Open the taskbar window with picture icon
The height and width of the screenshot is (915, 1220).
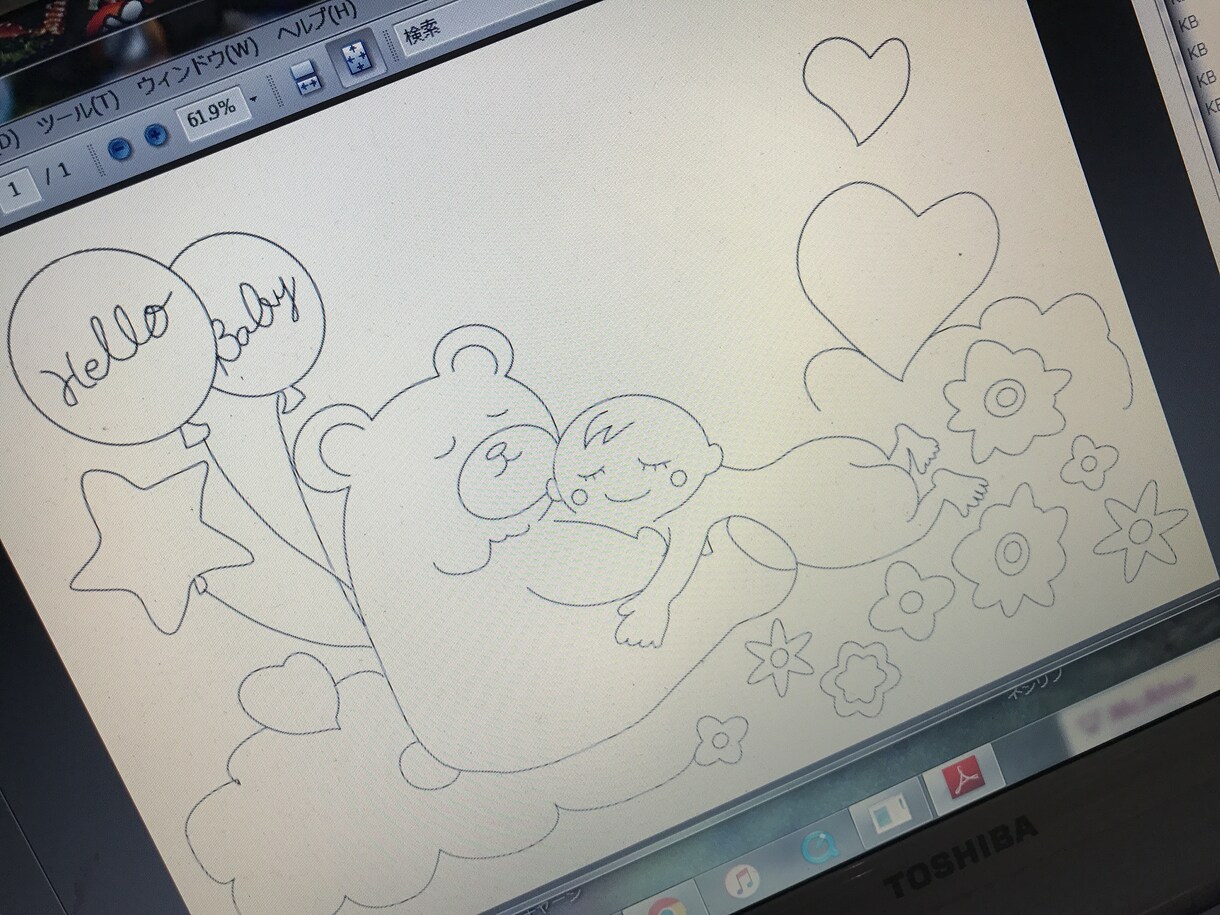point(890,816)
